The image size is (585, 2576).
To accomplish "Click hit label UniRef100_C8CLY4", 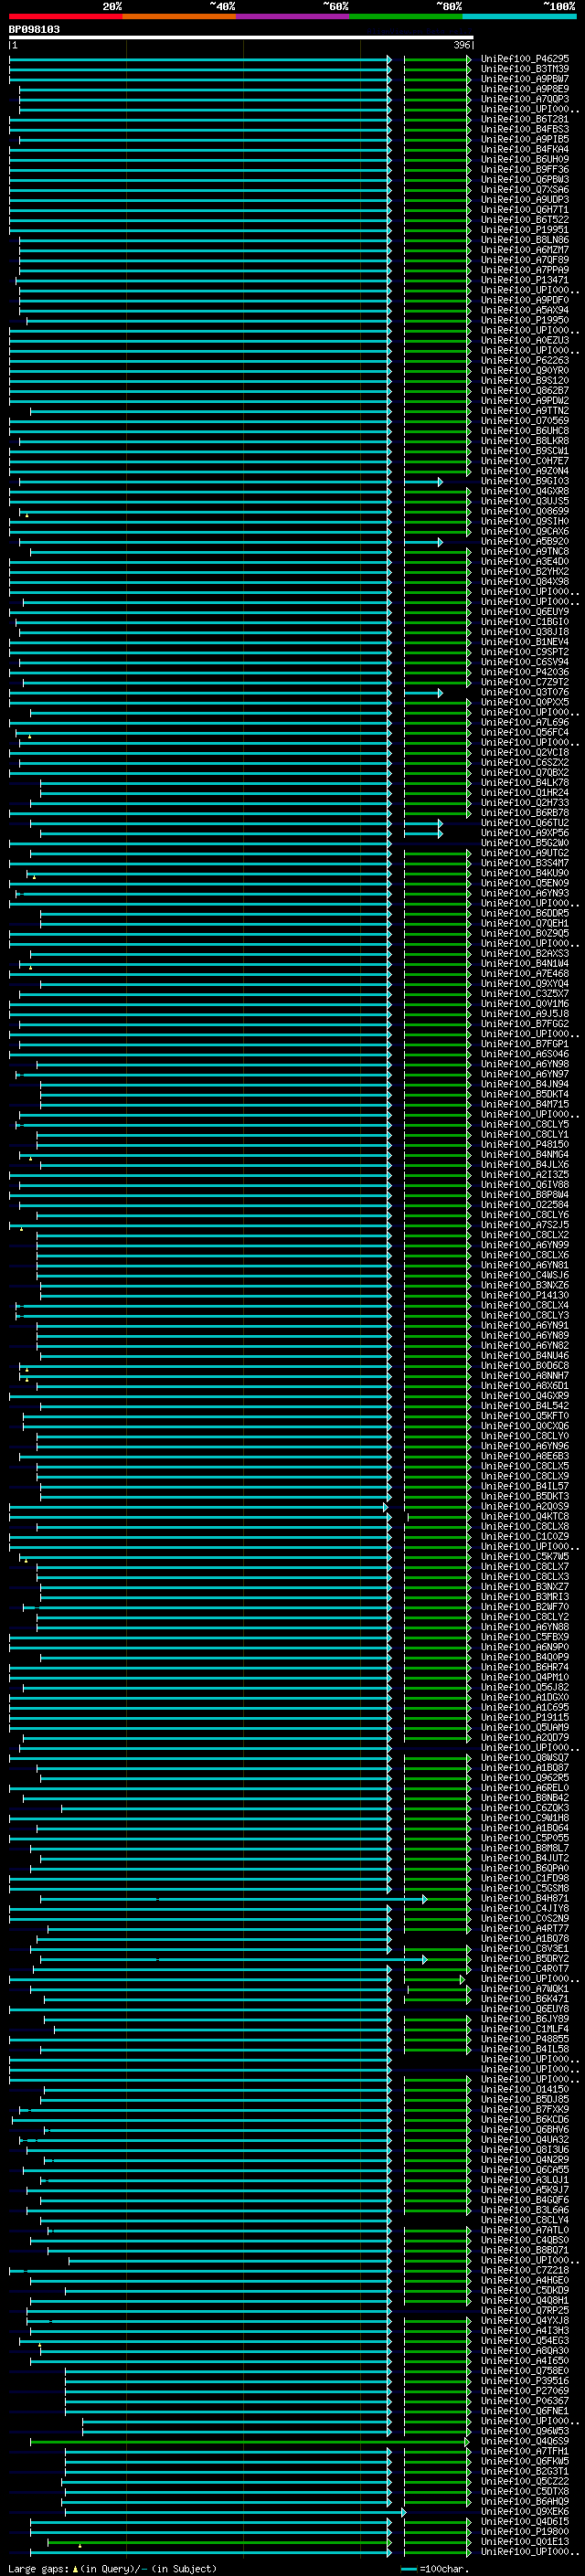I will point(525,2219).
